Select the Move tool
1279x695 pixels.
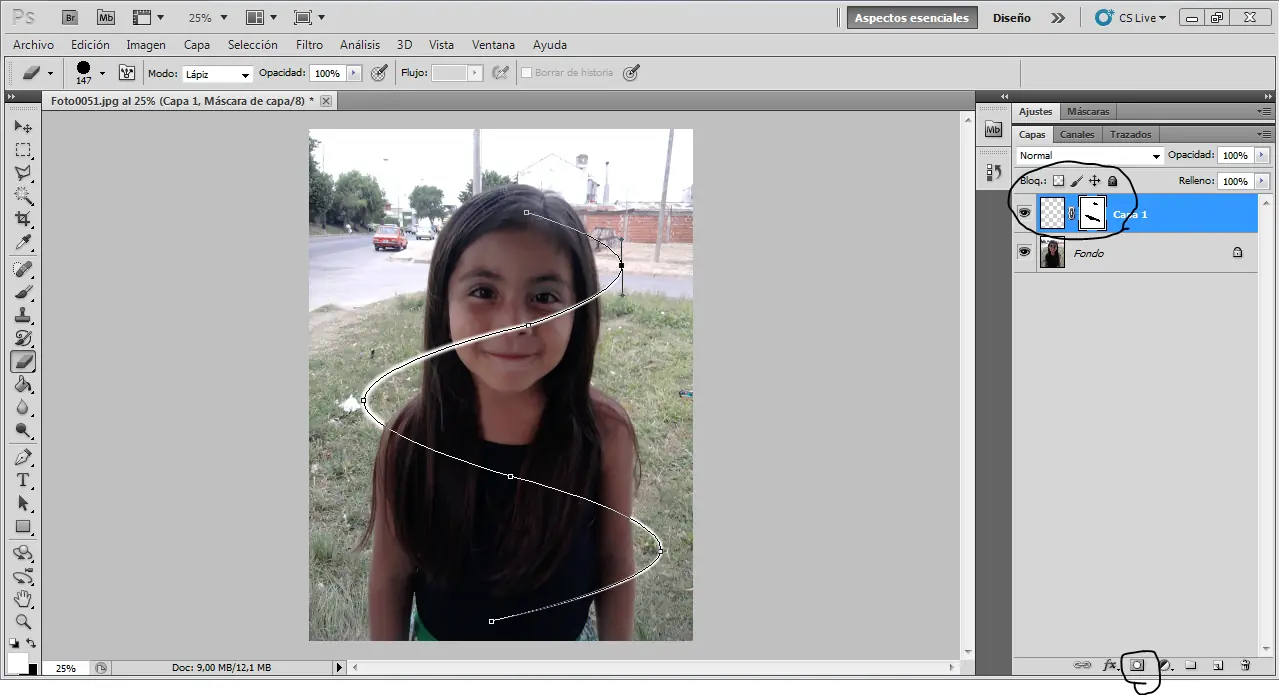(x=23, y=127)
